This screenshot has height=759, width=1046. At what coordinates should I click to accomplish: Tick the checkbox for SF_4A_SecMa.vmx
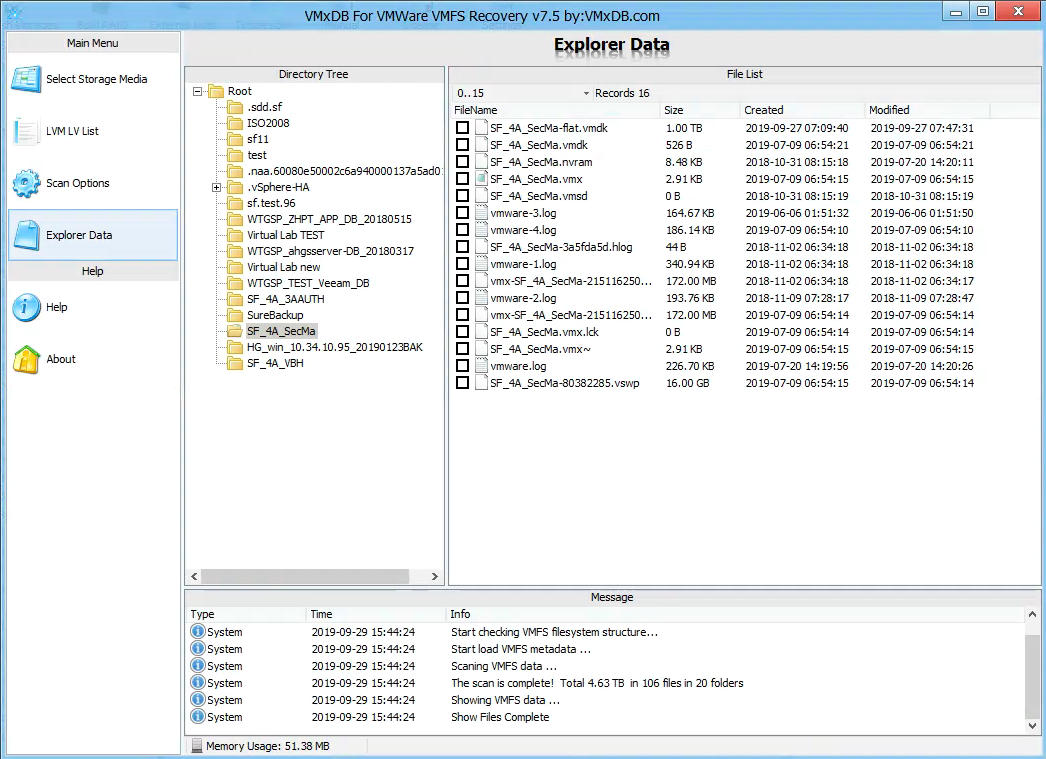point(462,179)
